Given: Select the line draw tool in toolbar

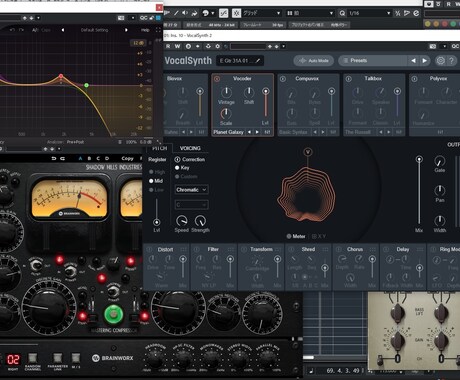Looking at the screenshot, I should point(176,13).
